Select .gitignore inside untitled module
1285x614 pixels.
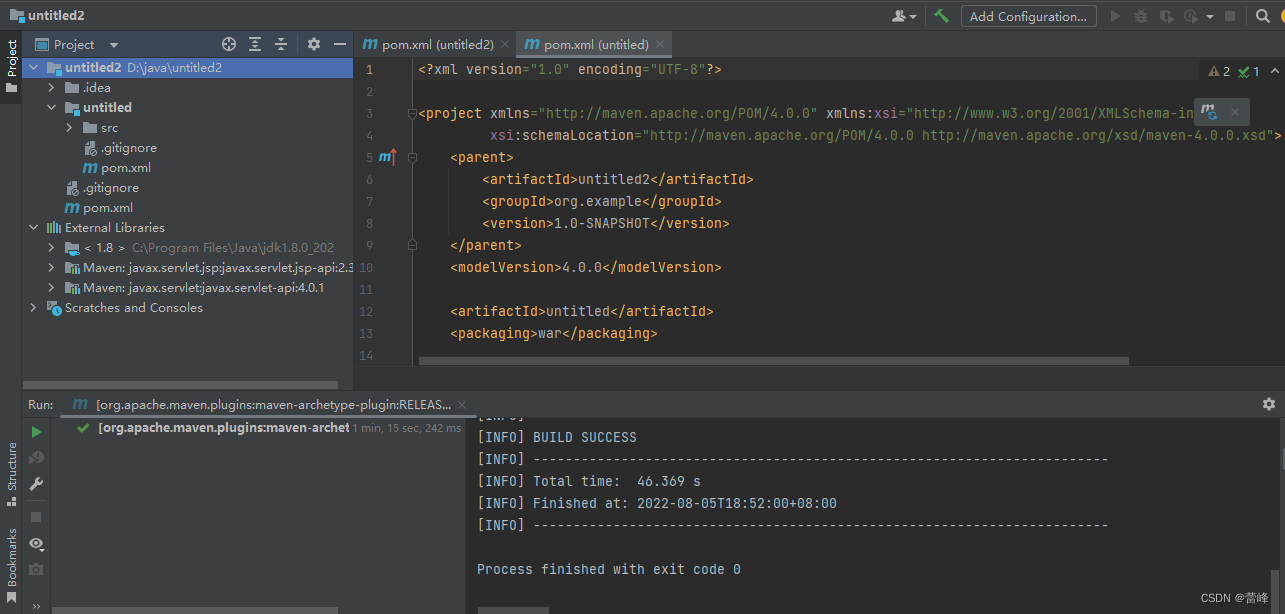121,148
